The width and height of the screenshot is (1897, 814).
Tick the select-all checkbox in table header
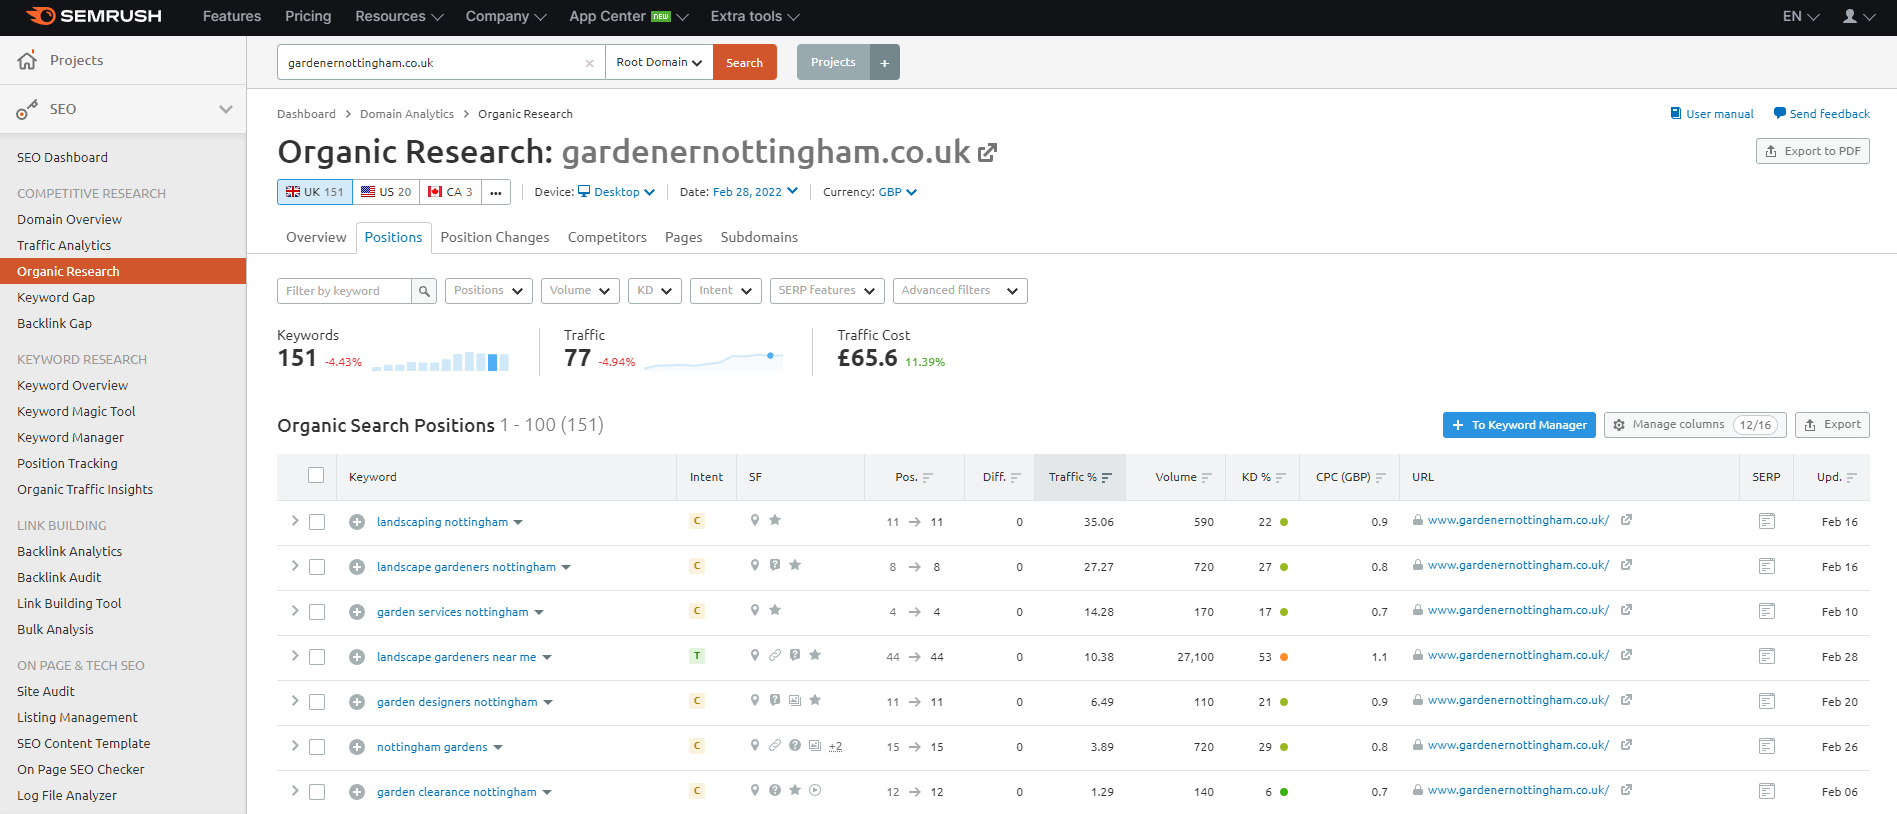pos(316,476)
